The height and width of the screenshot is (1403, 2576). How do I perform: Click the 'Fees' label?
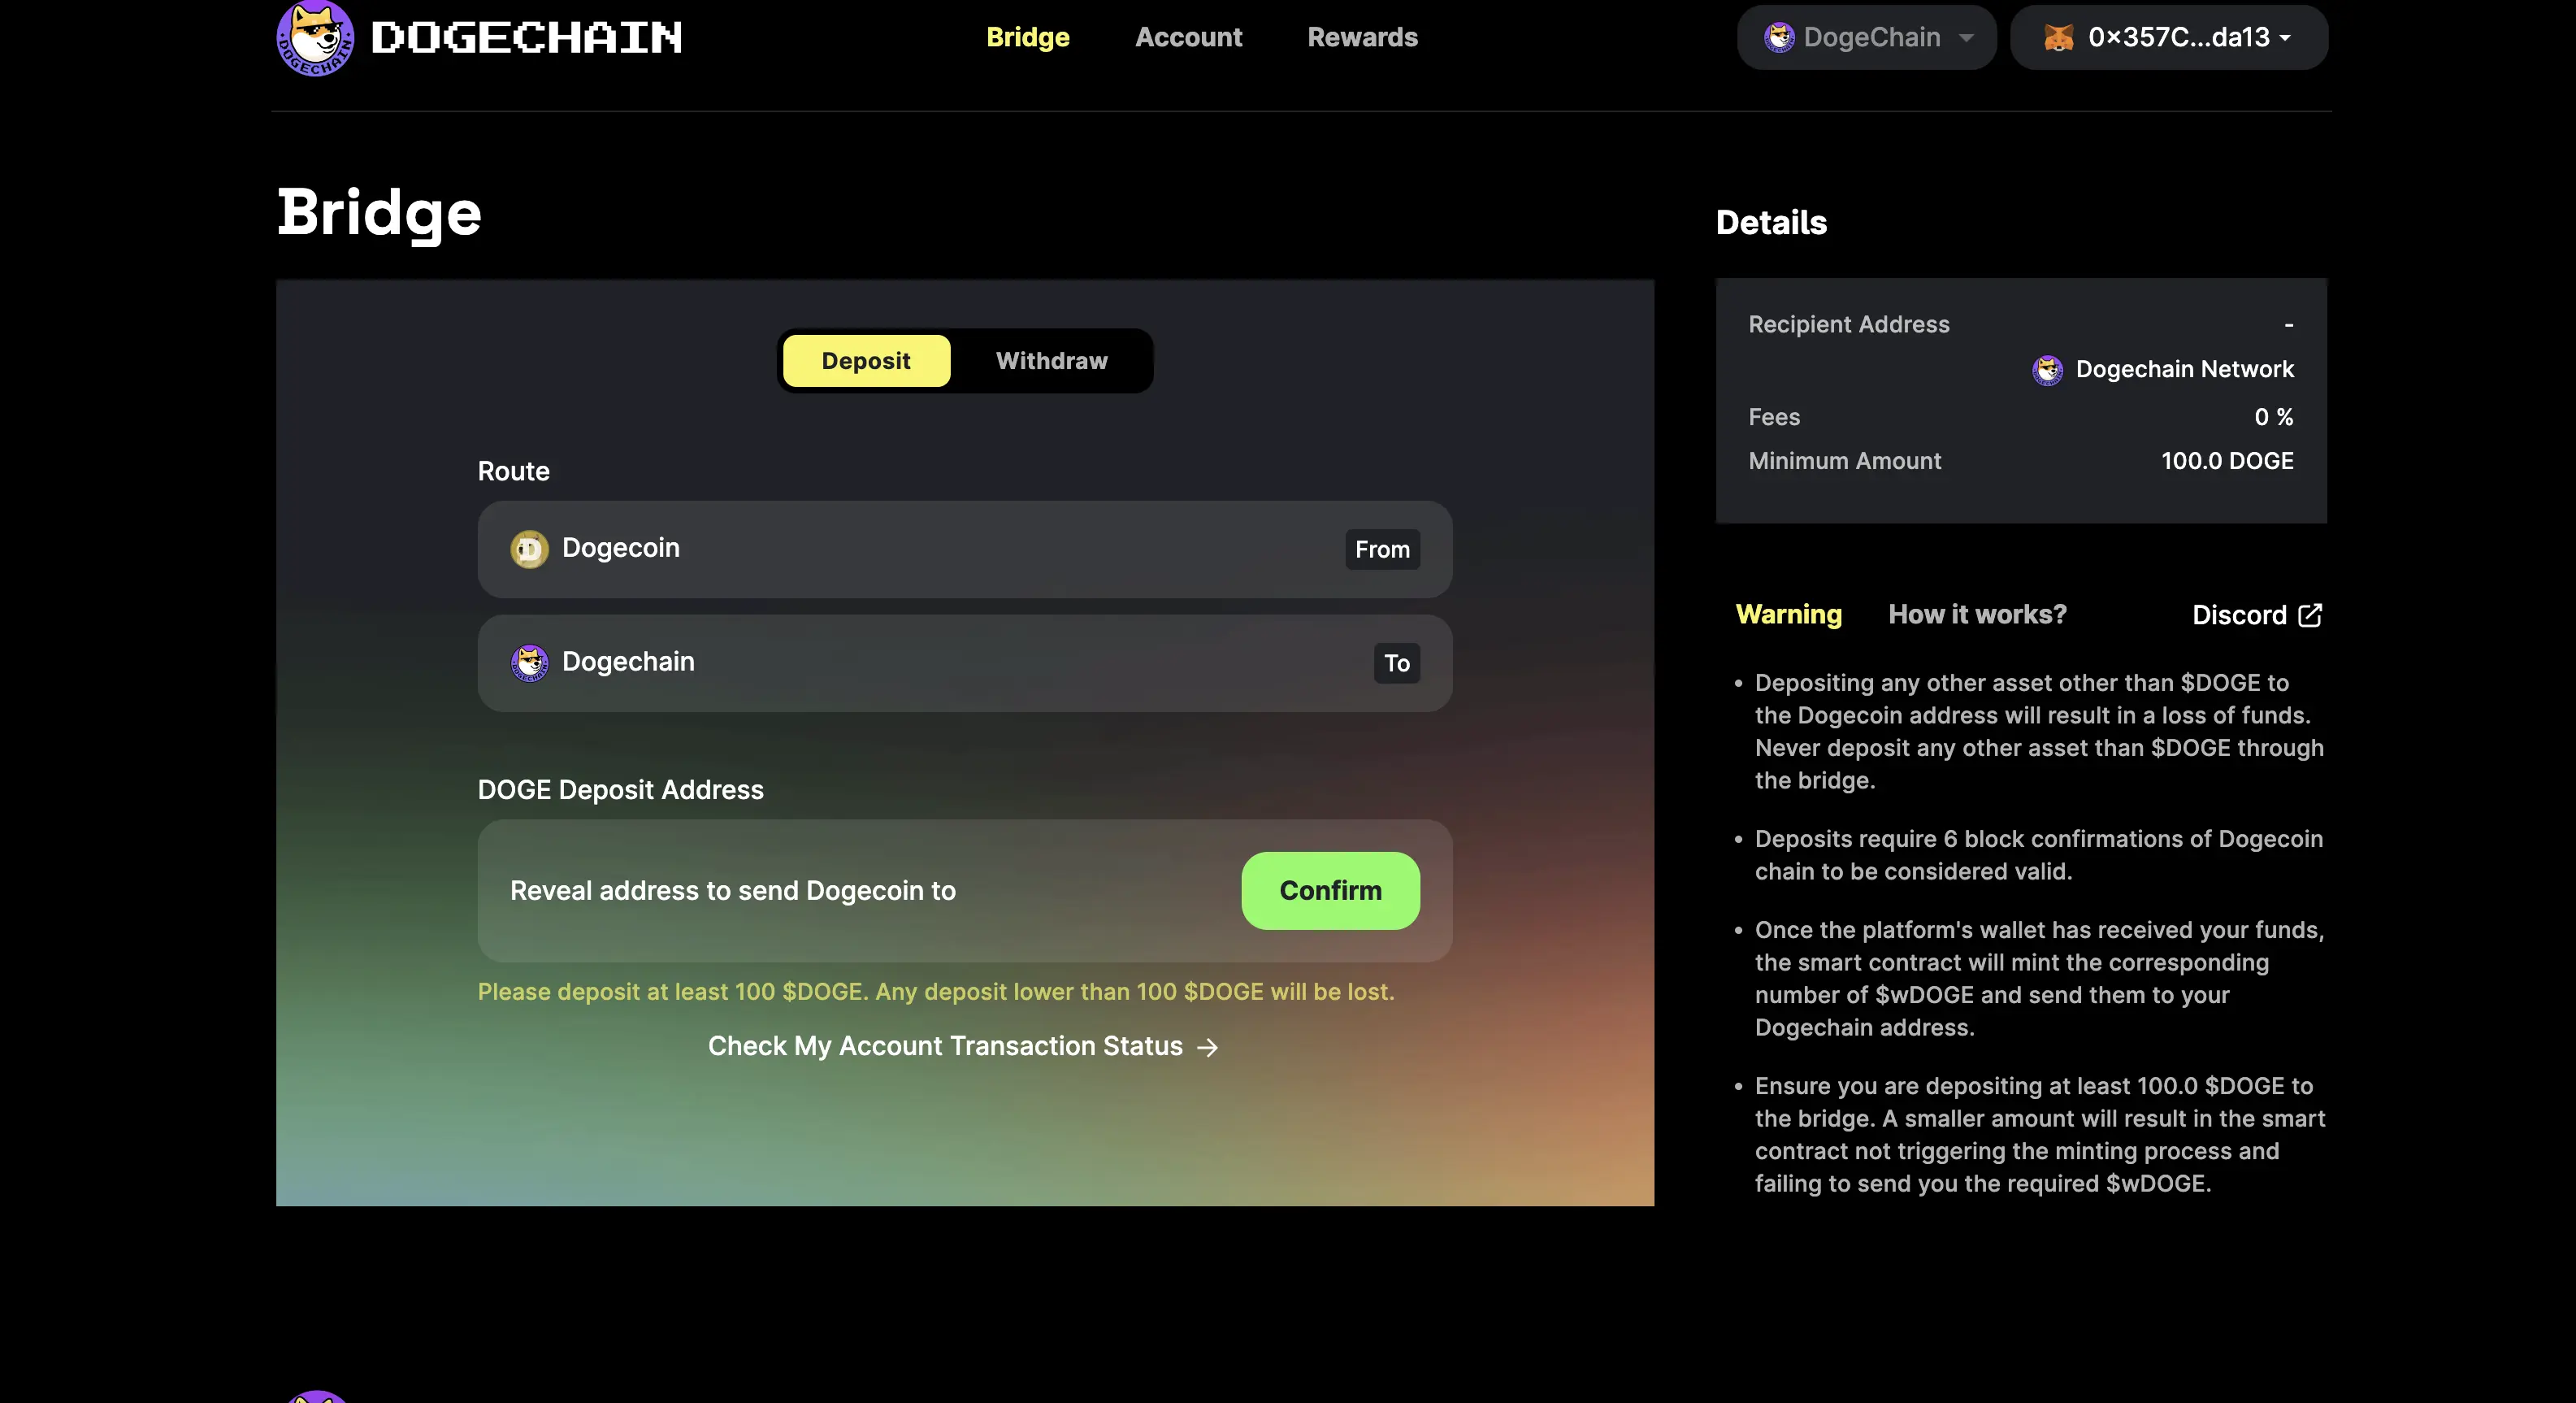point(1774,417)
